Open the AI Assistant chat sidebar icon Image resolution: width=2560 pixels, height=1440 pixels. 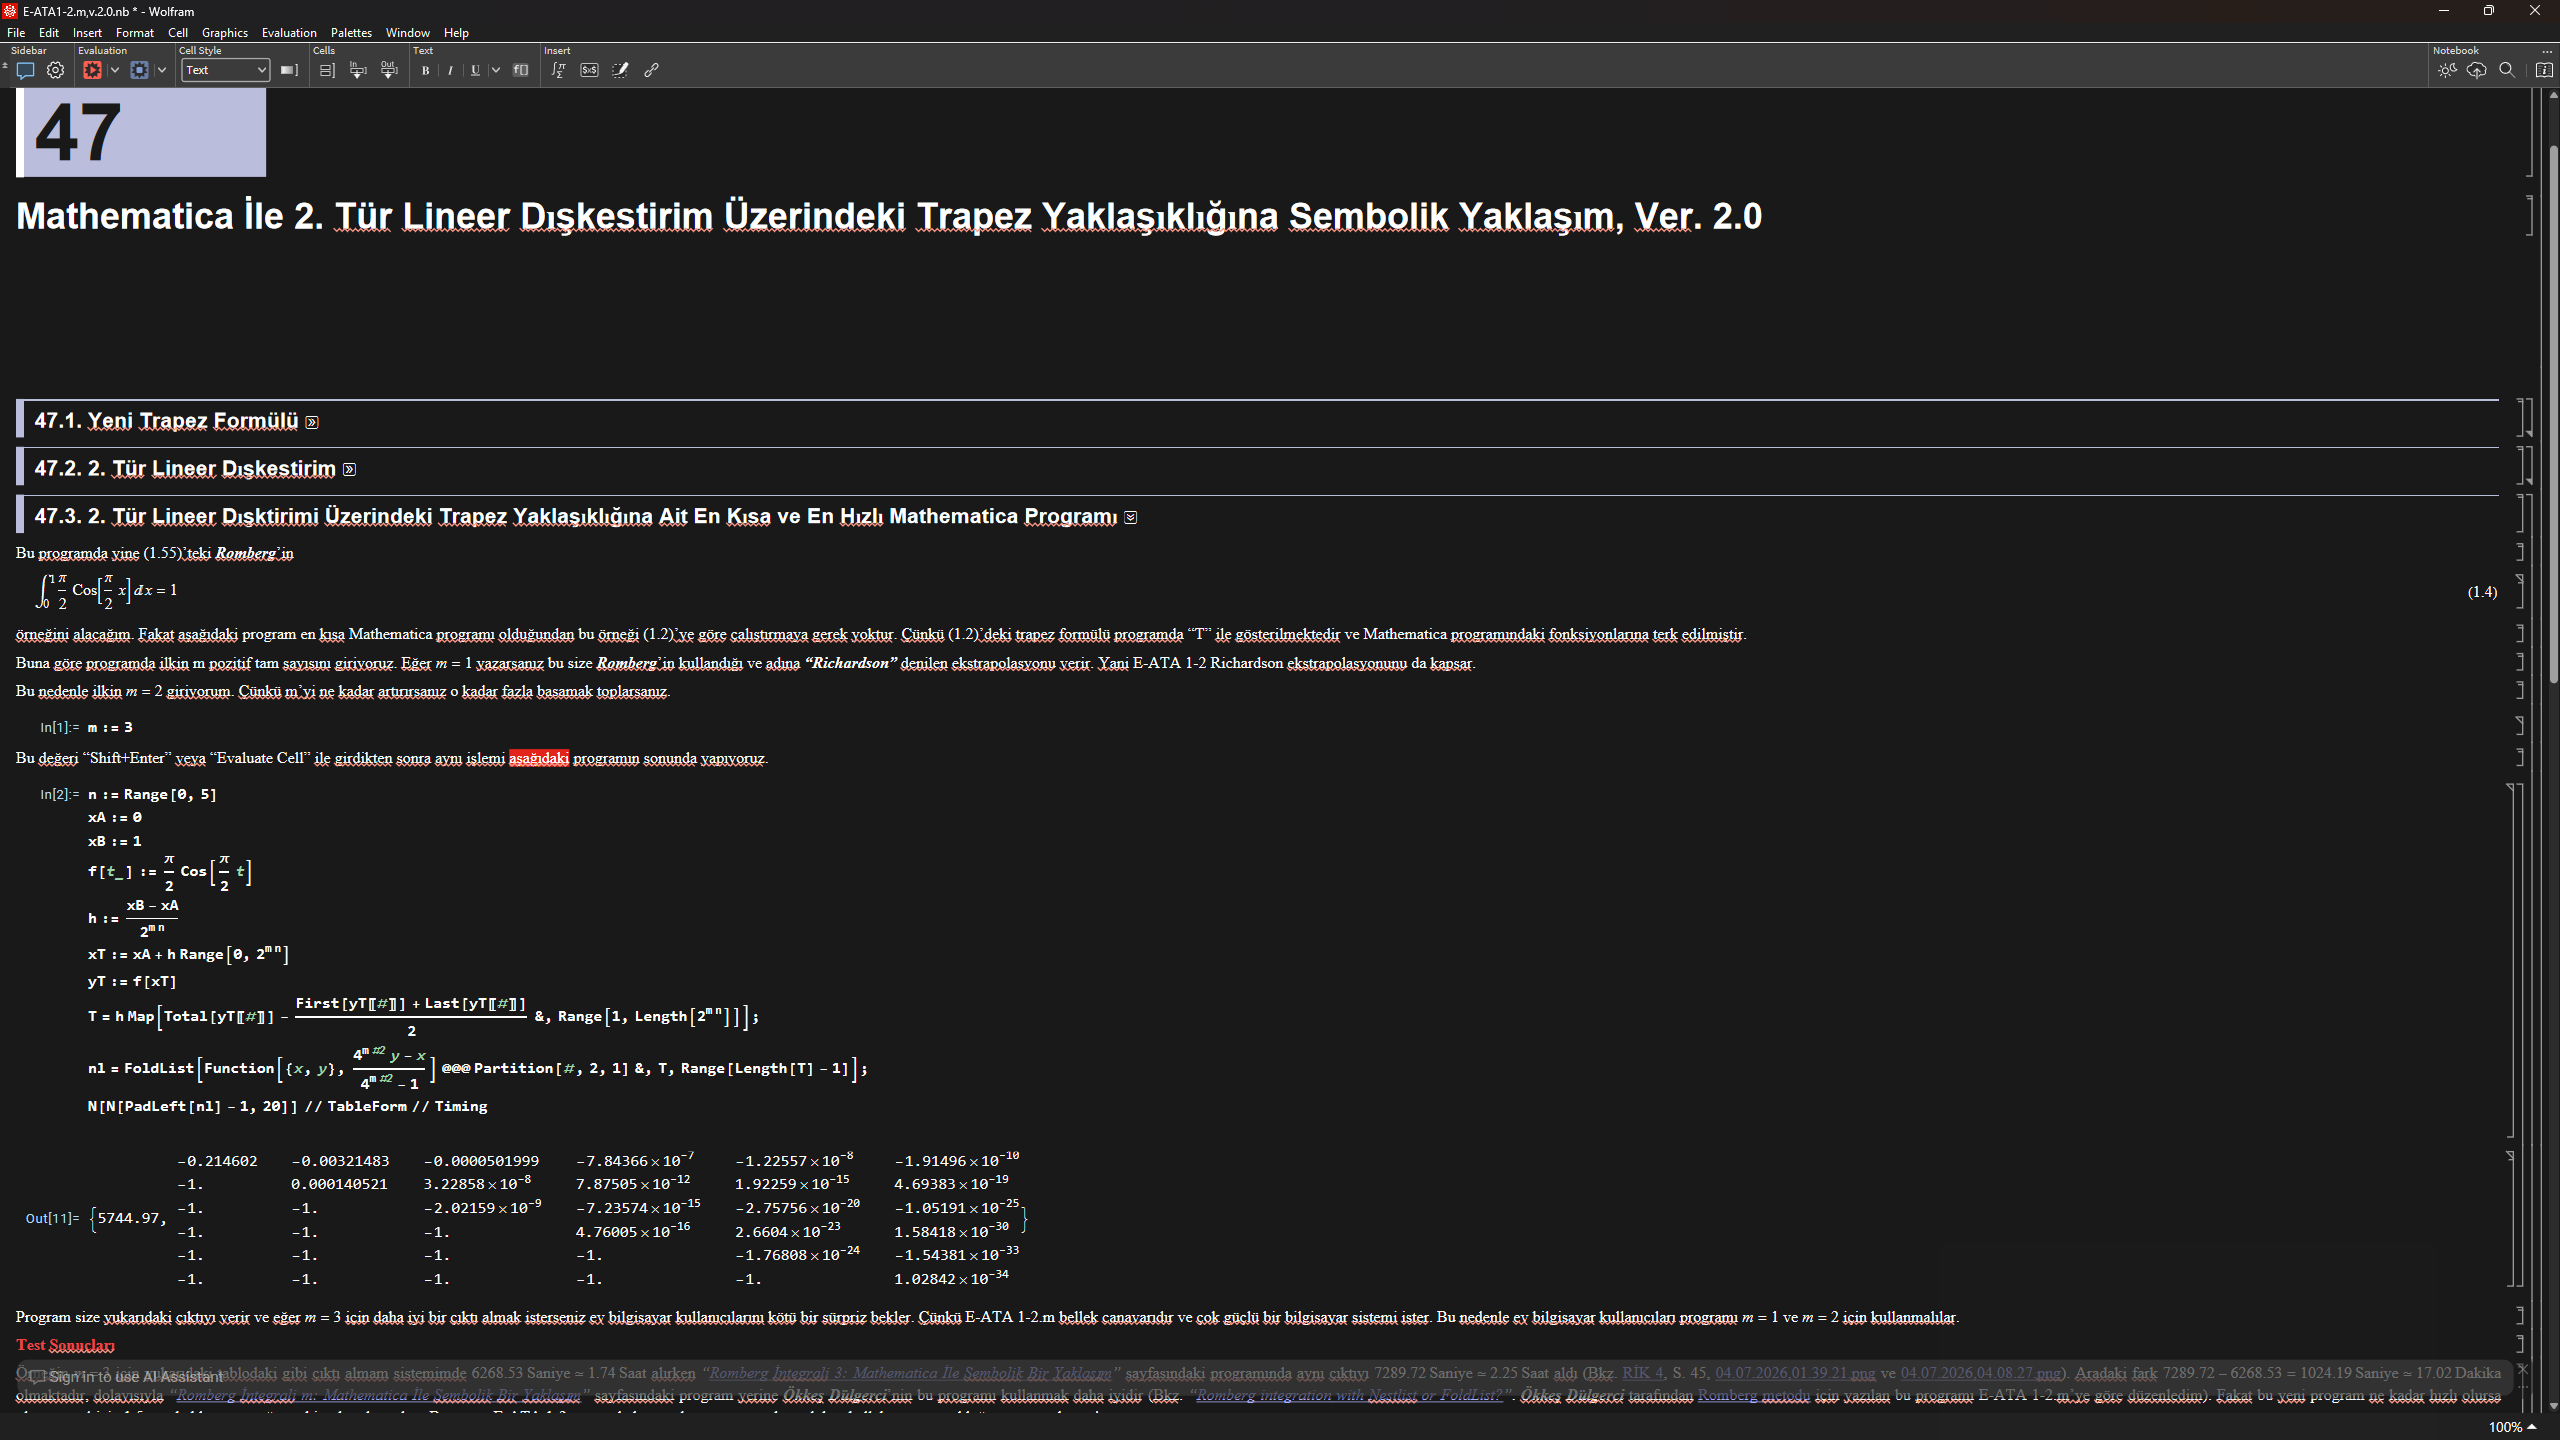[26, 70]
